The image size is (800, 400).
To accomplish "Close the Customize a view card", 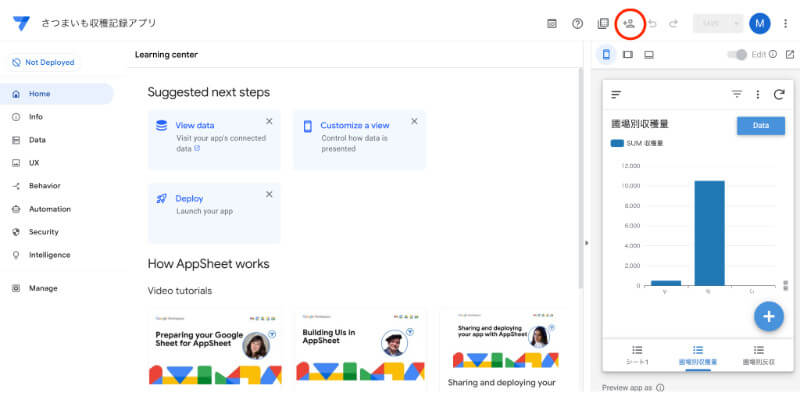I will pyautogui.click(x=414, y=121).
